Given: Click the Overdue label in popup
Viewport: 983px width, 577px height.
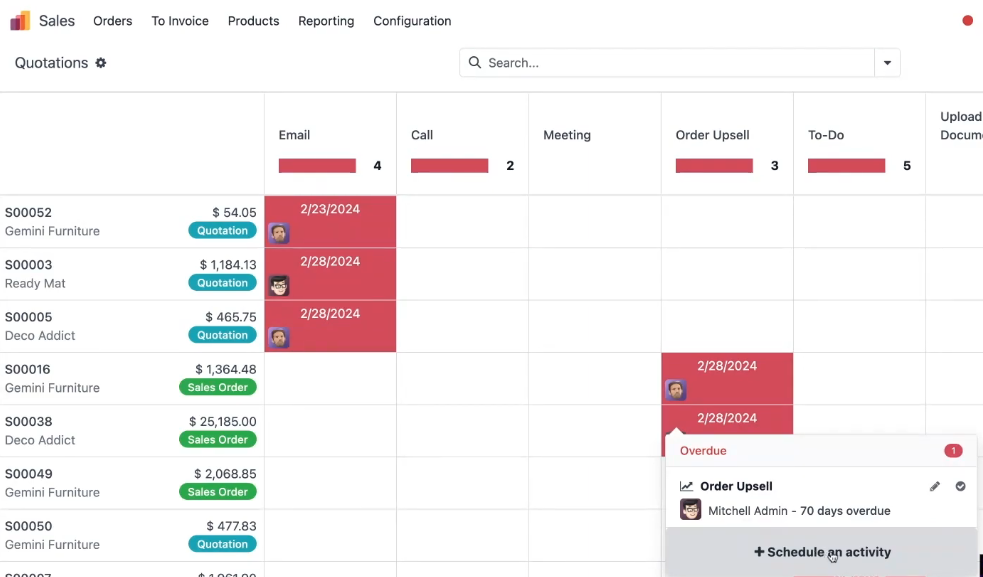Looking at the screenshot, I should point(703,450).
